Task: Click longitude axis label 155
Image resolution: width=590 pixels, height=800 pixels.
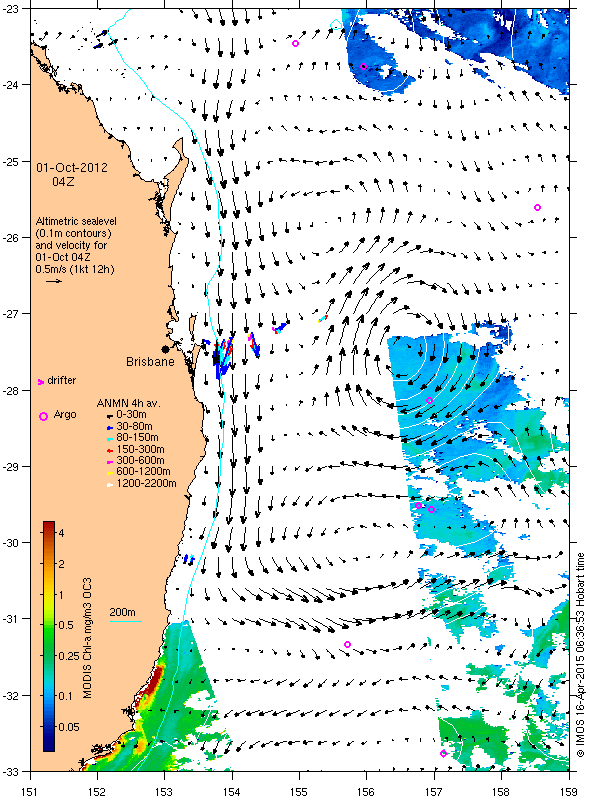Action: click(299, 792)
